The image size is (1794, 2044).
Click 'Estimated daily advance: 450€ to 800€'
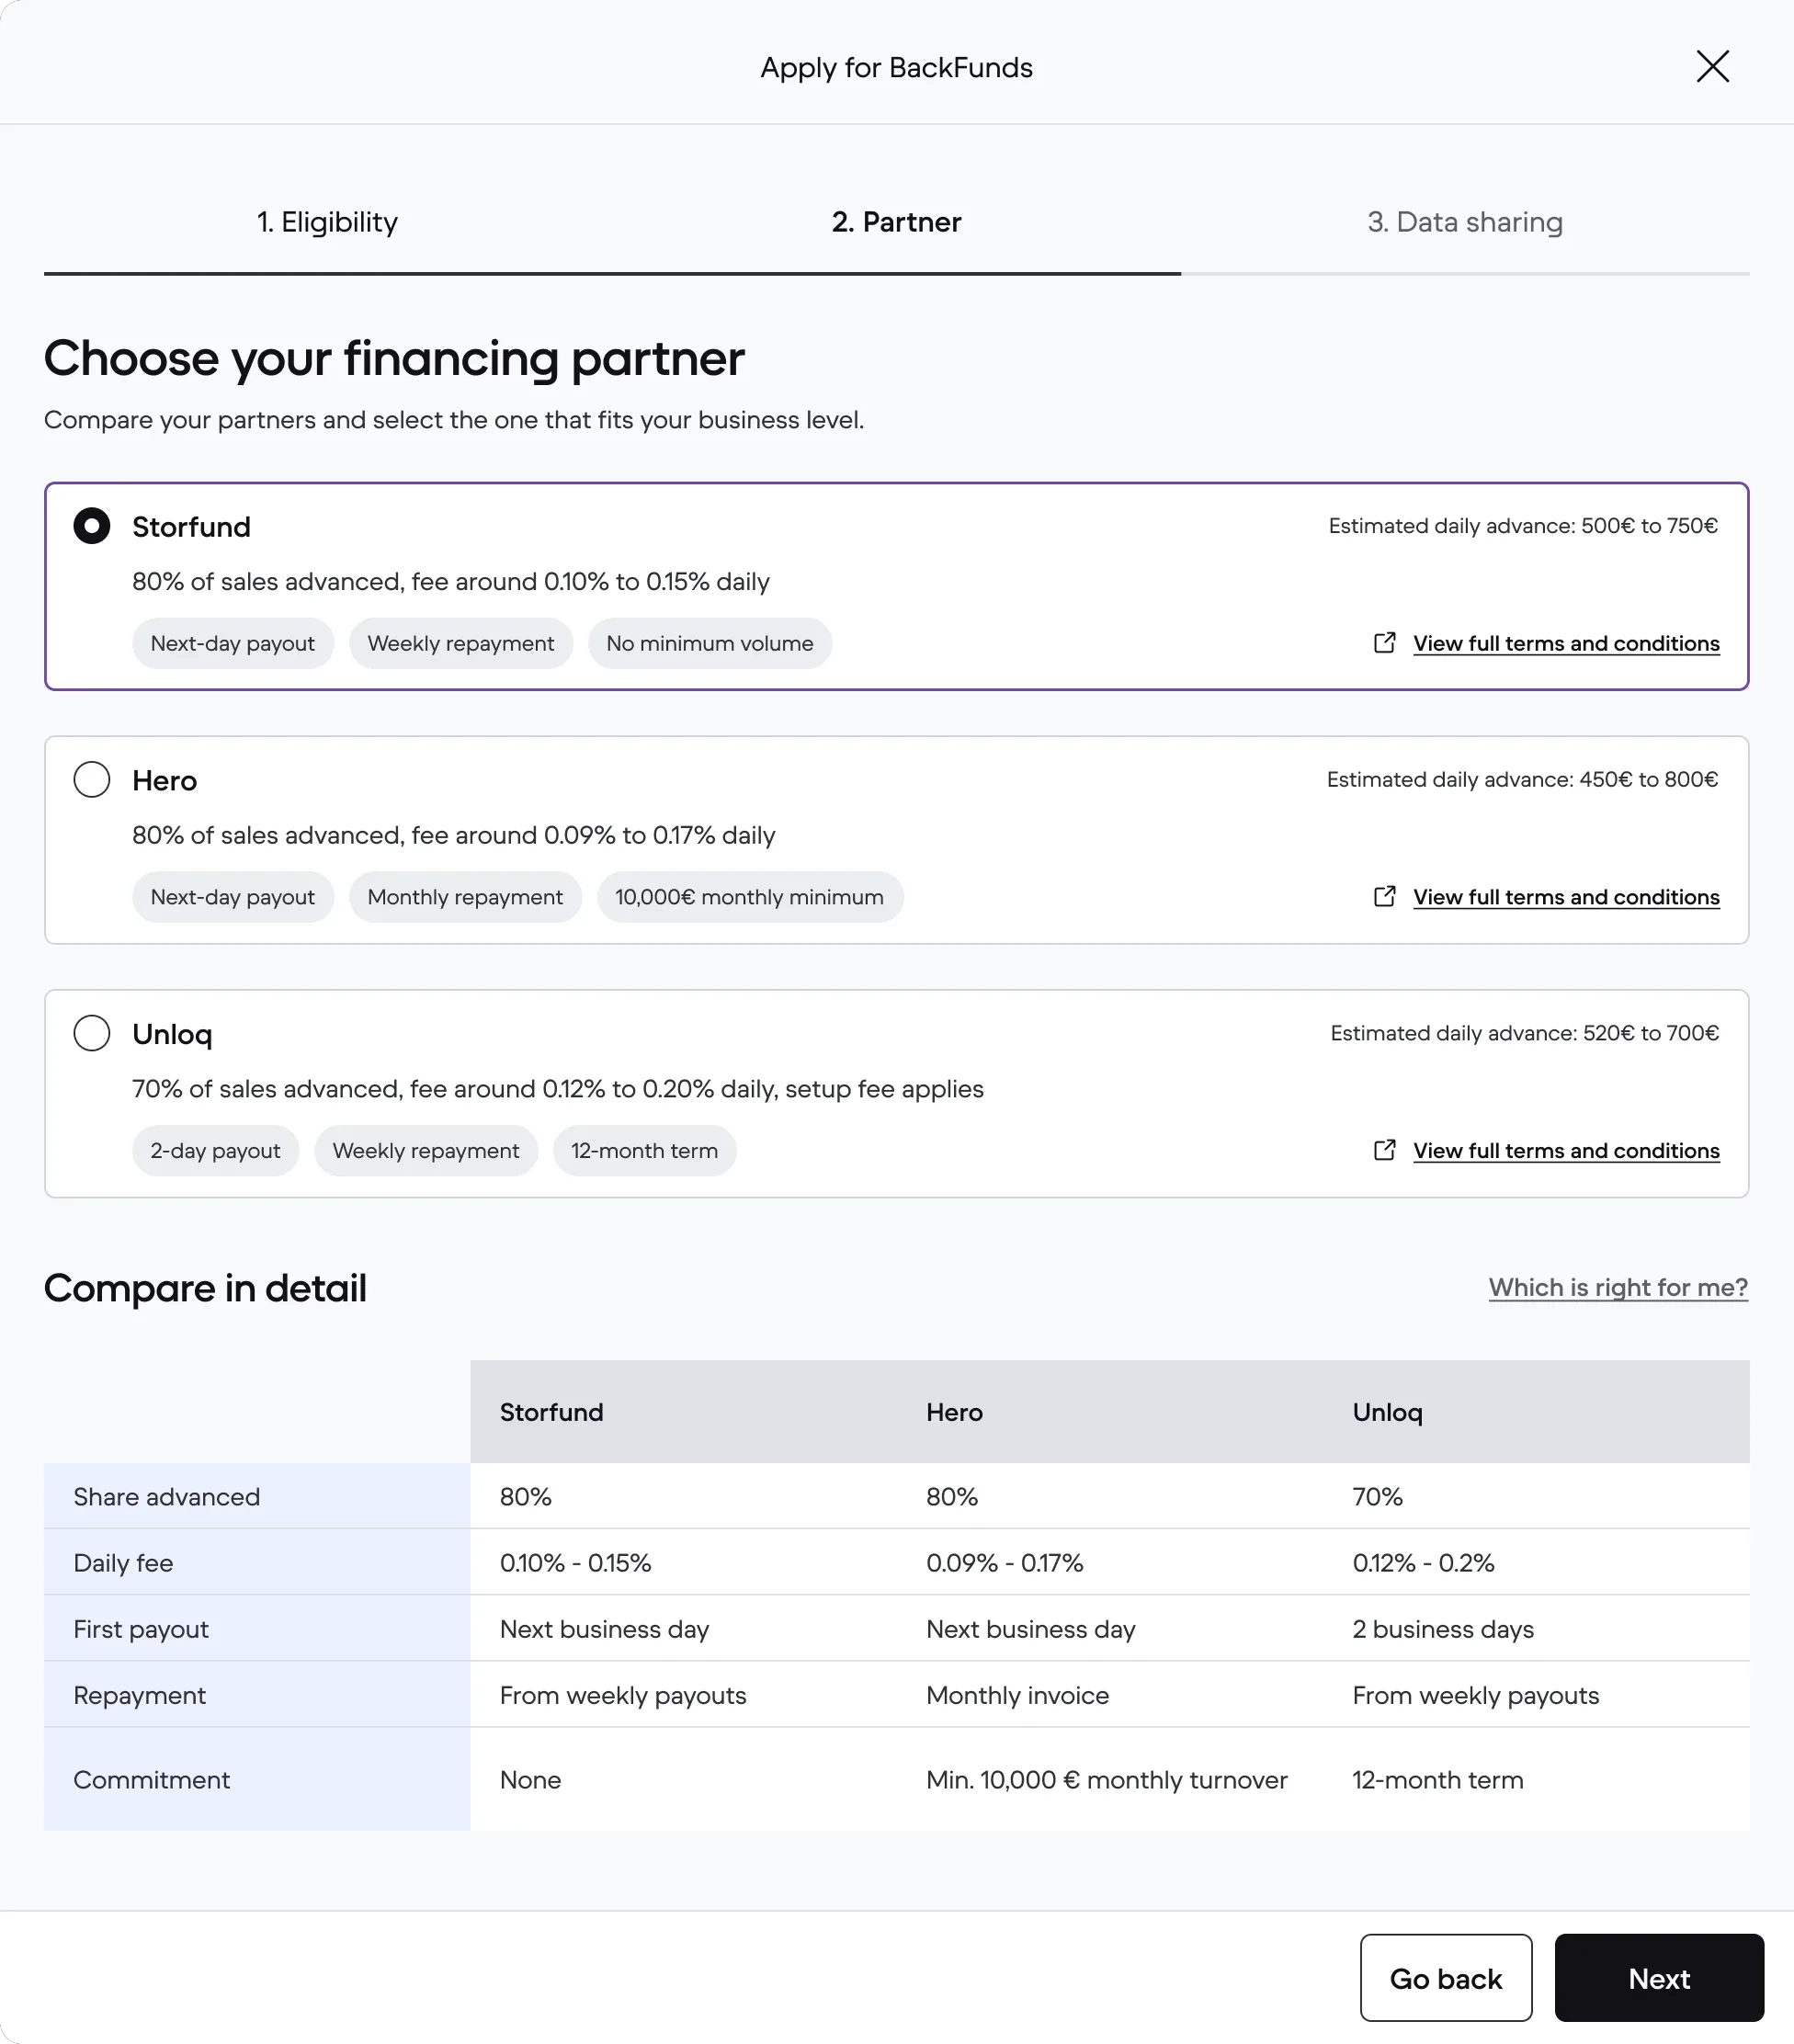coord(1522,779)
